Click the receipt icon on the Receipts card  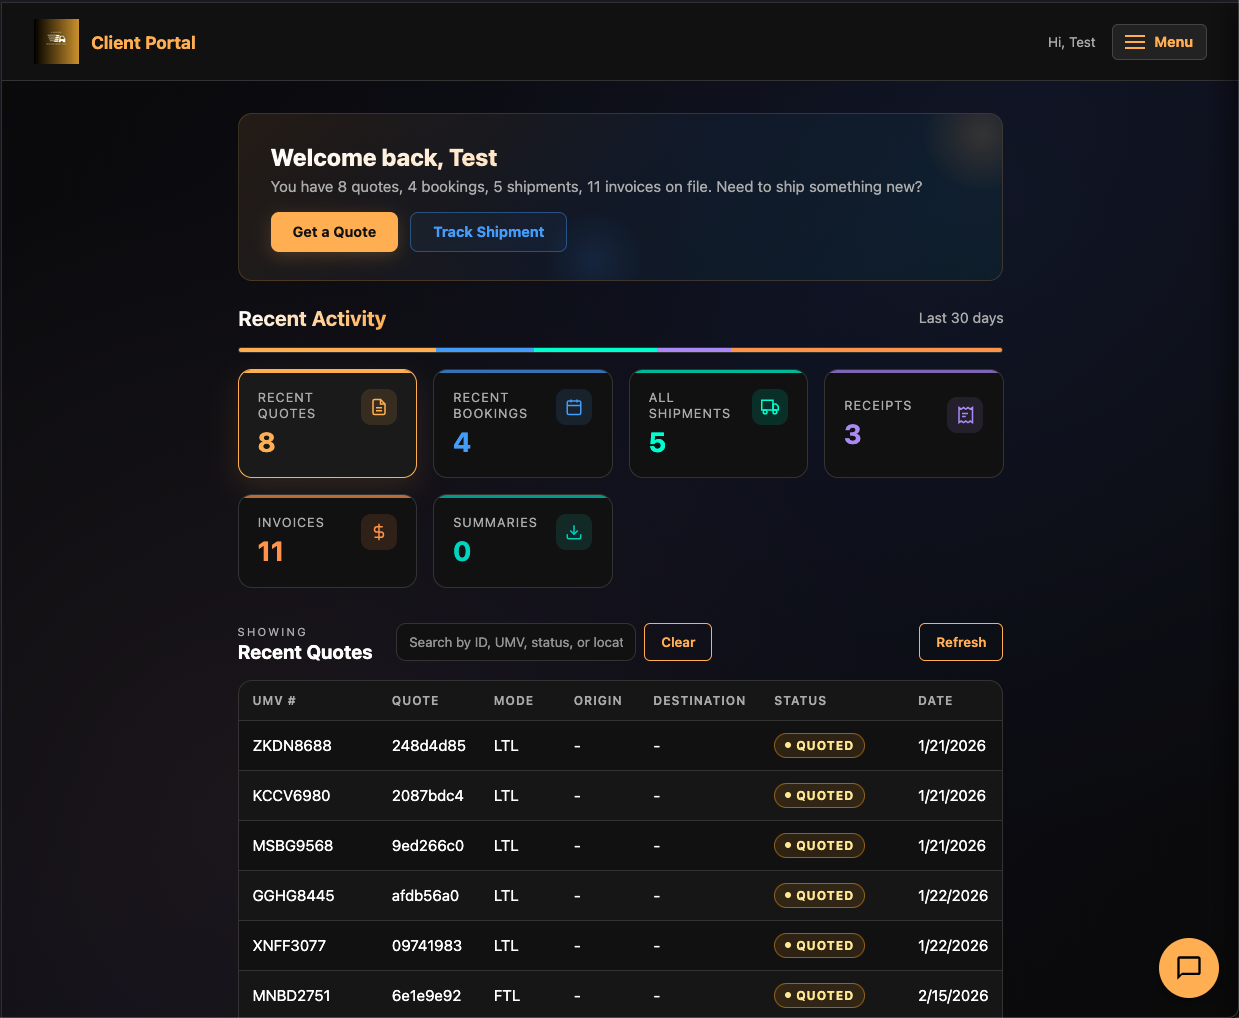click(965, 415)
